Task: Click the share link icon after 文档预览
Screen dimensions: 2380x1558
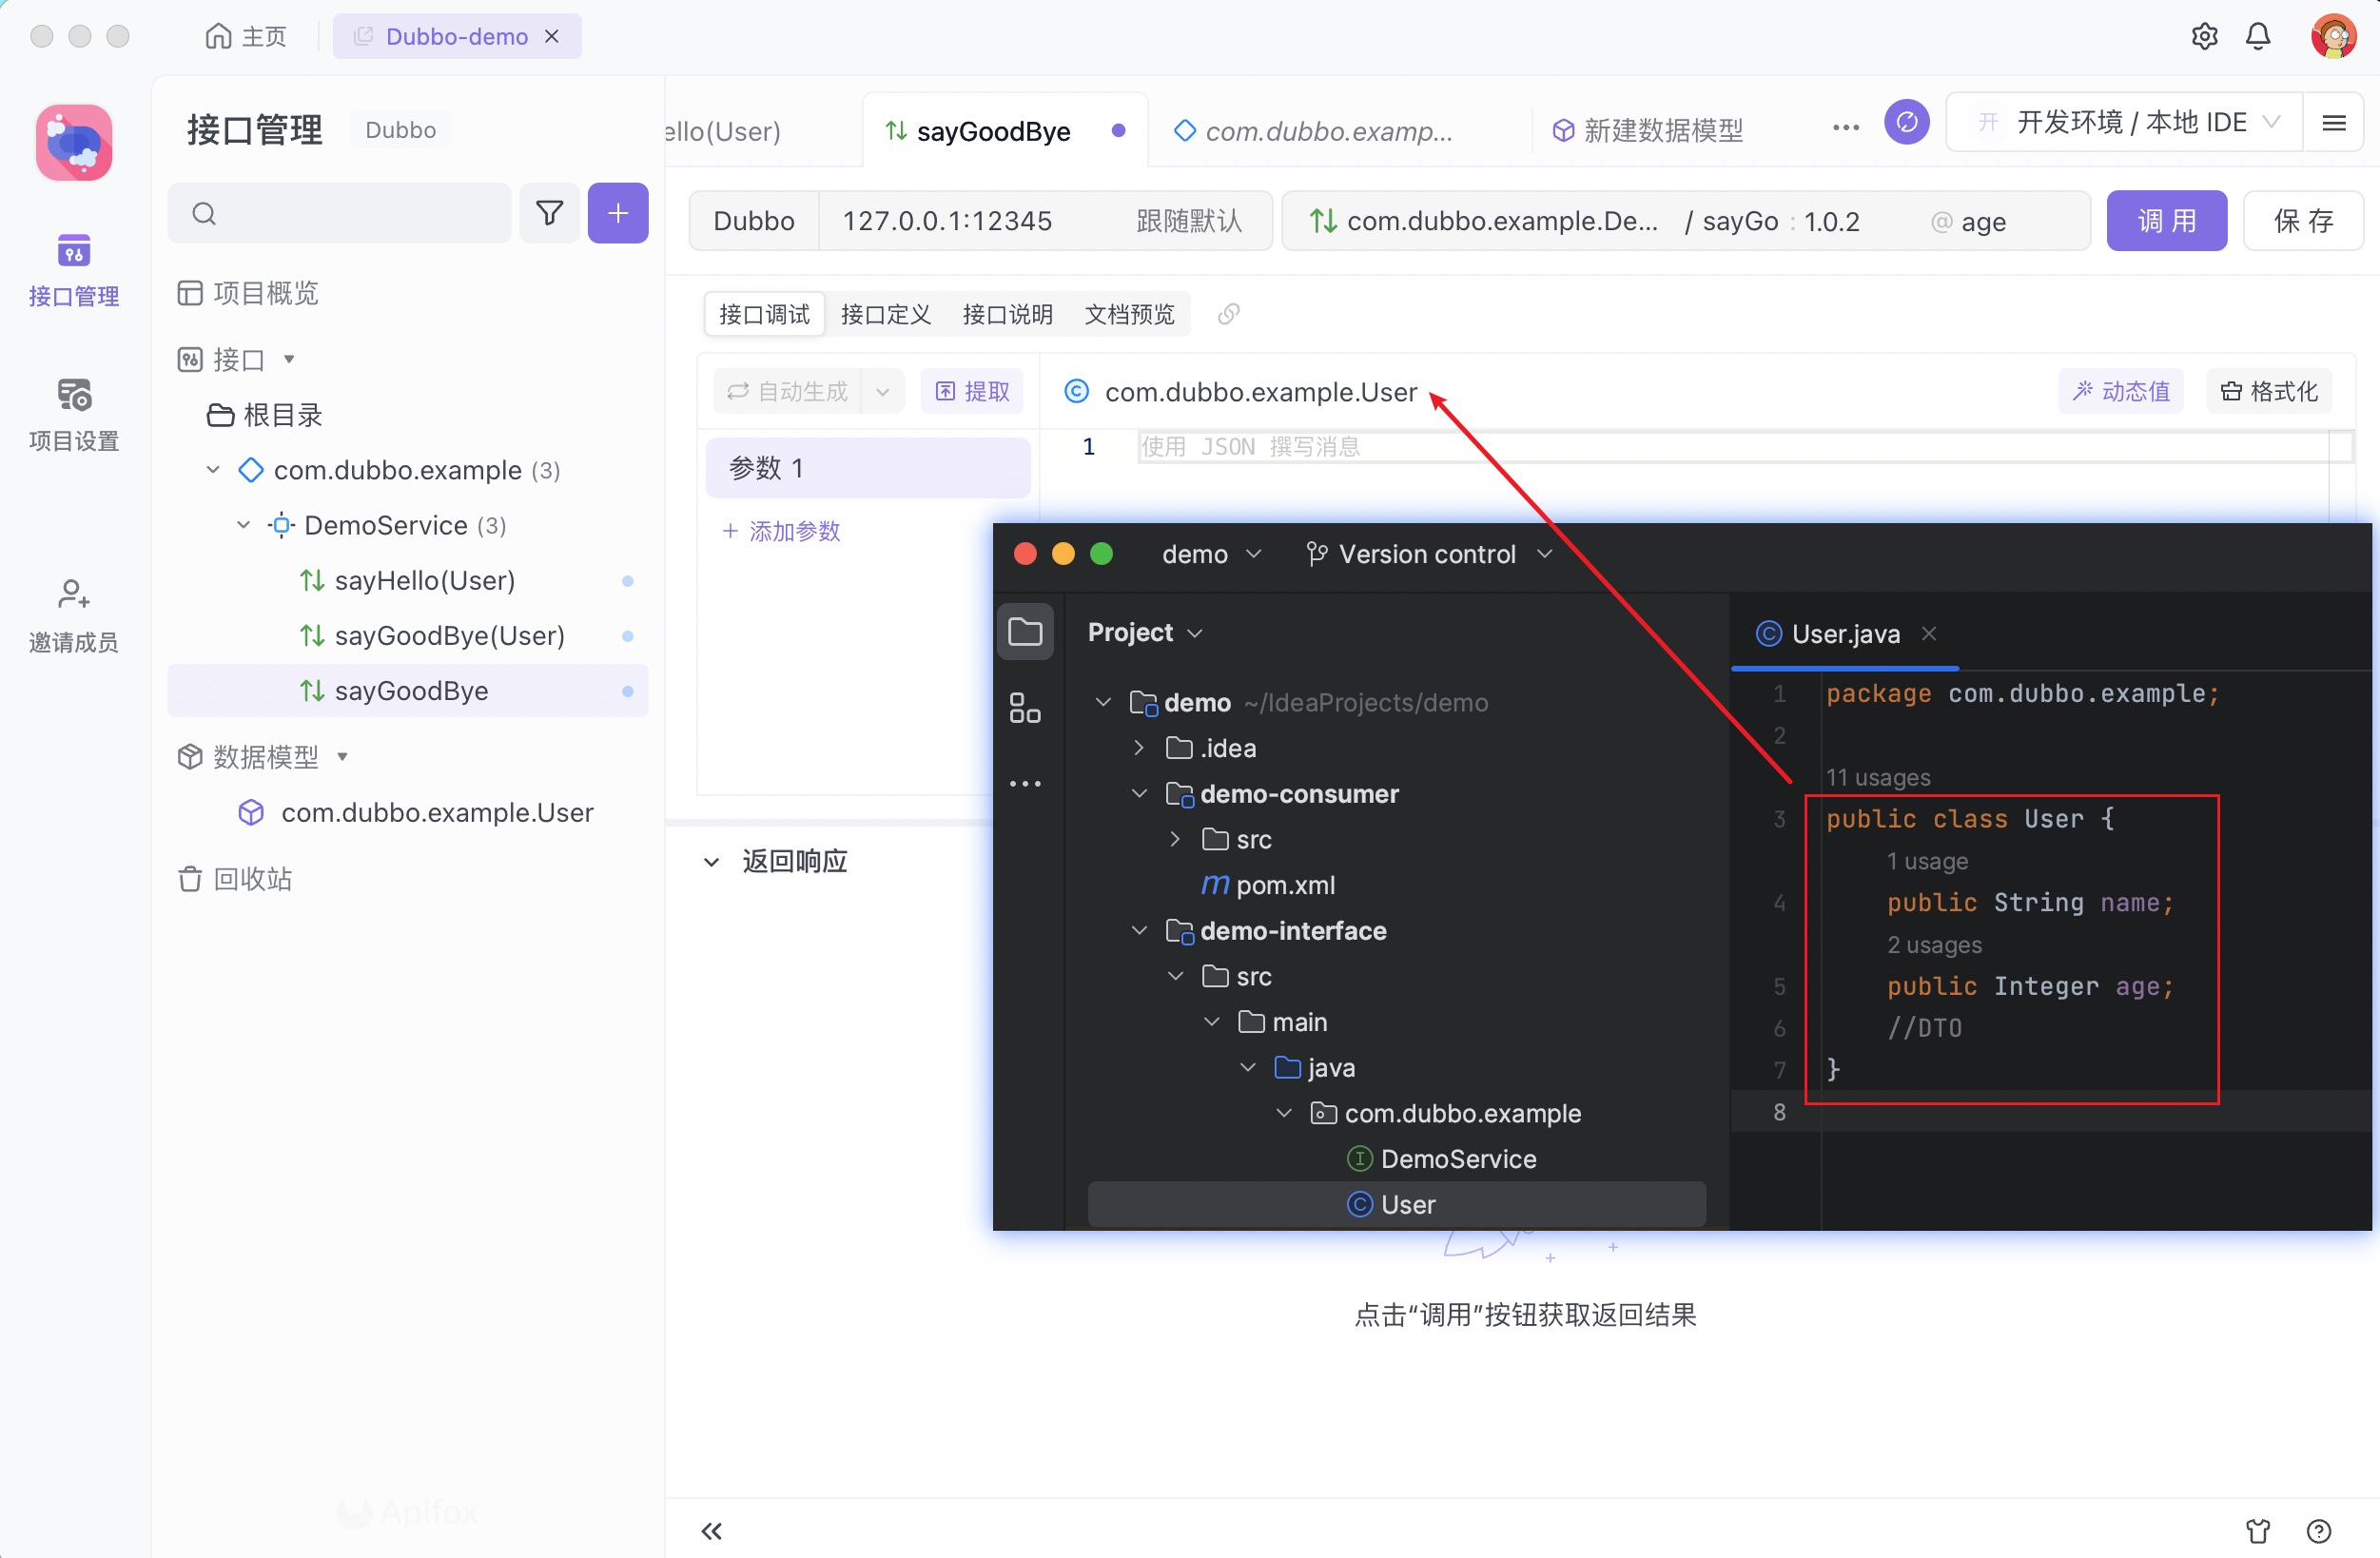Action: coord(1228,314)
